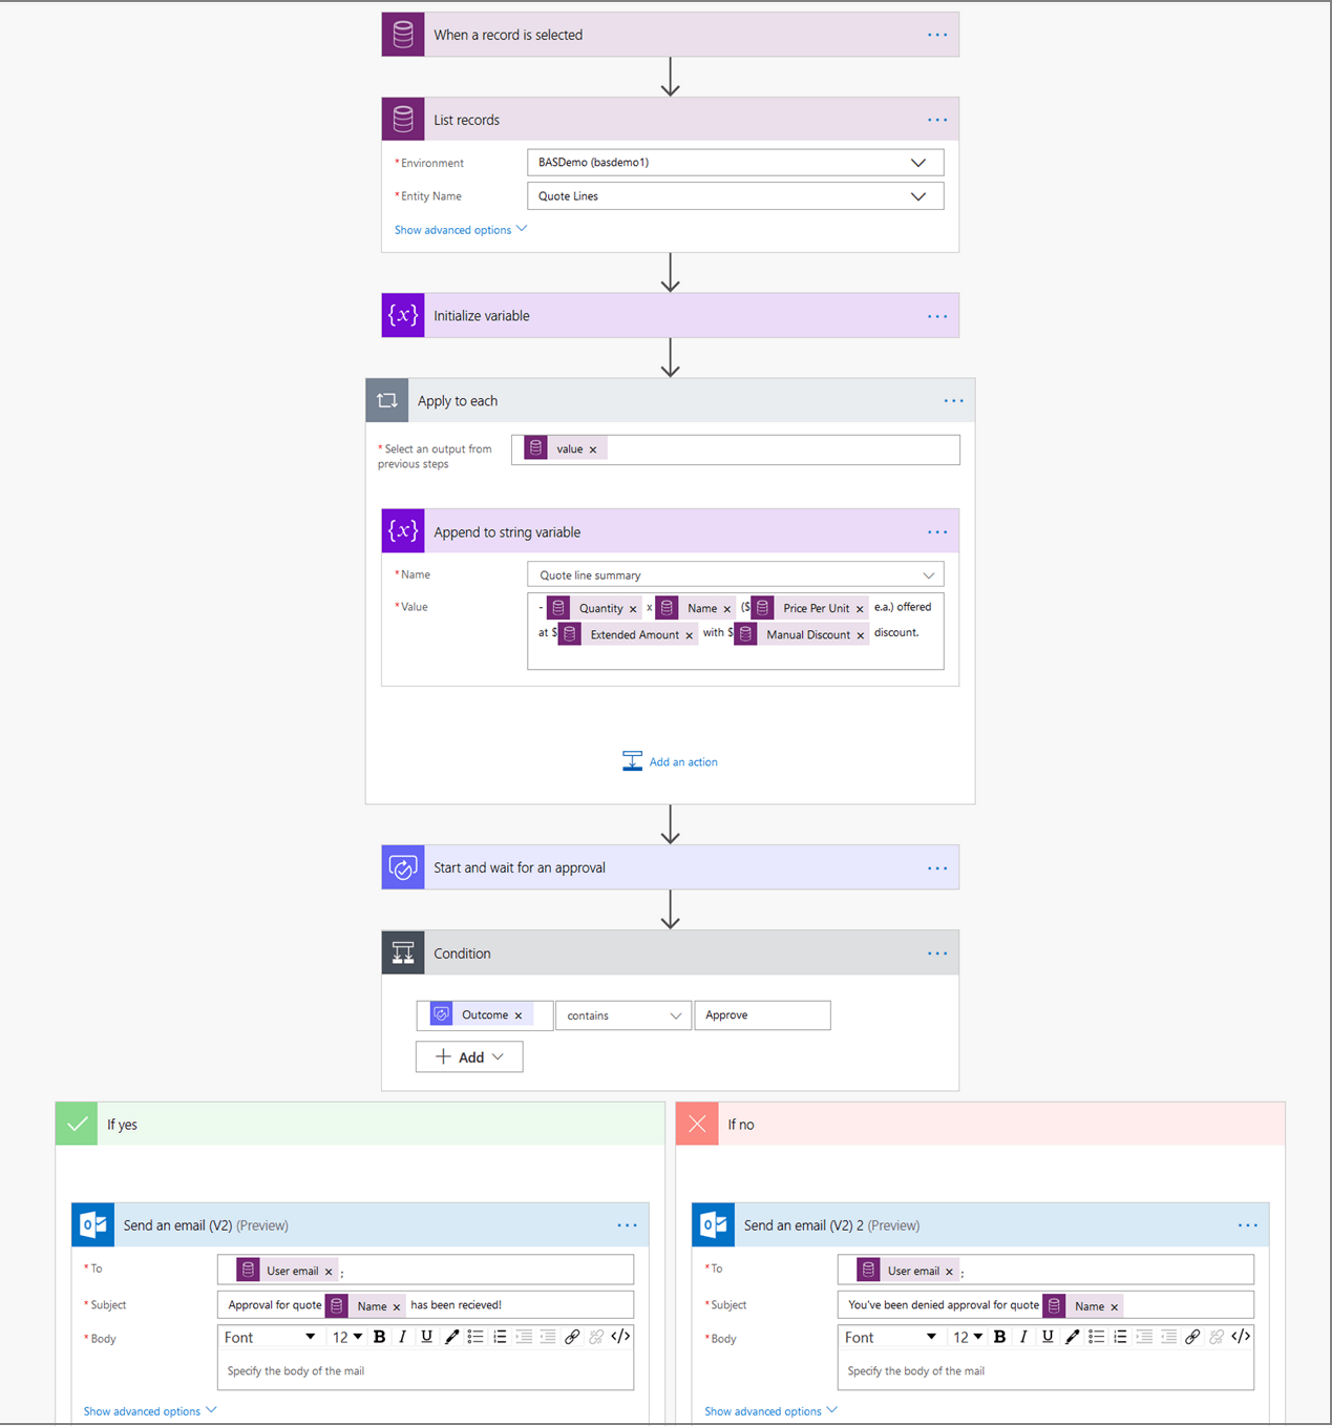Click the Start and wait for an approval icon
Screen dimensions: 1332x1426
403,867
